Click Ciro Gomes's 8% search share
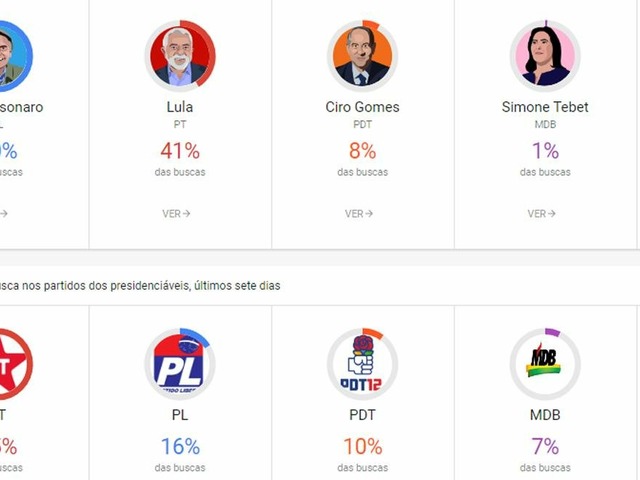 point(362,151)
